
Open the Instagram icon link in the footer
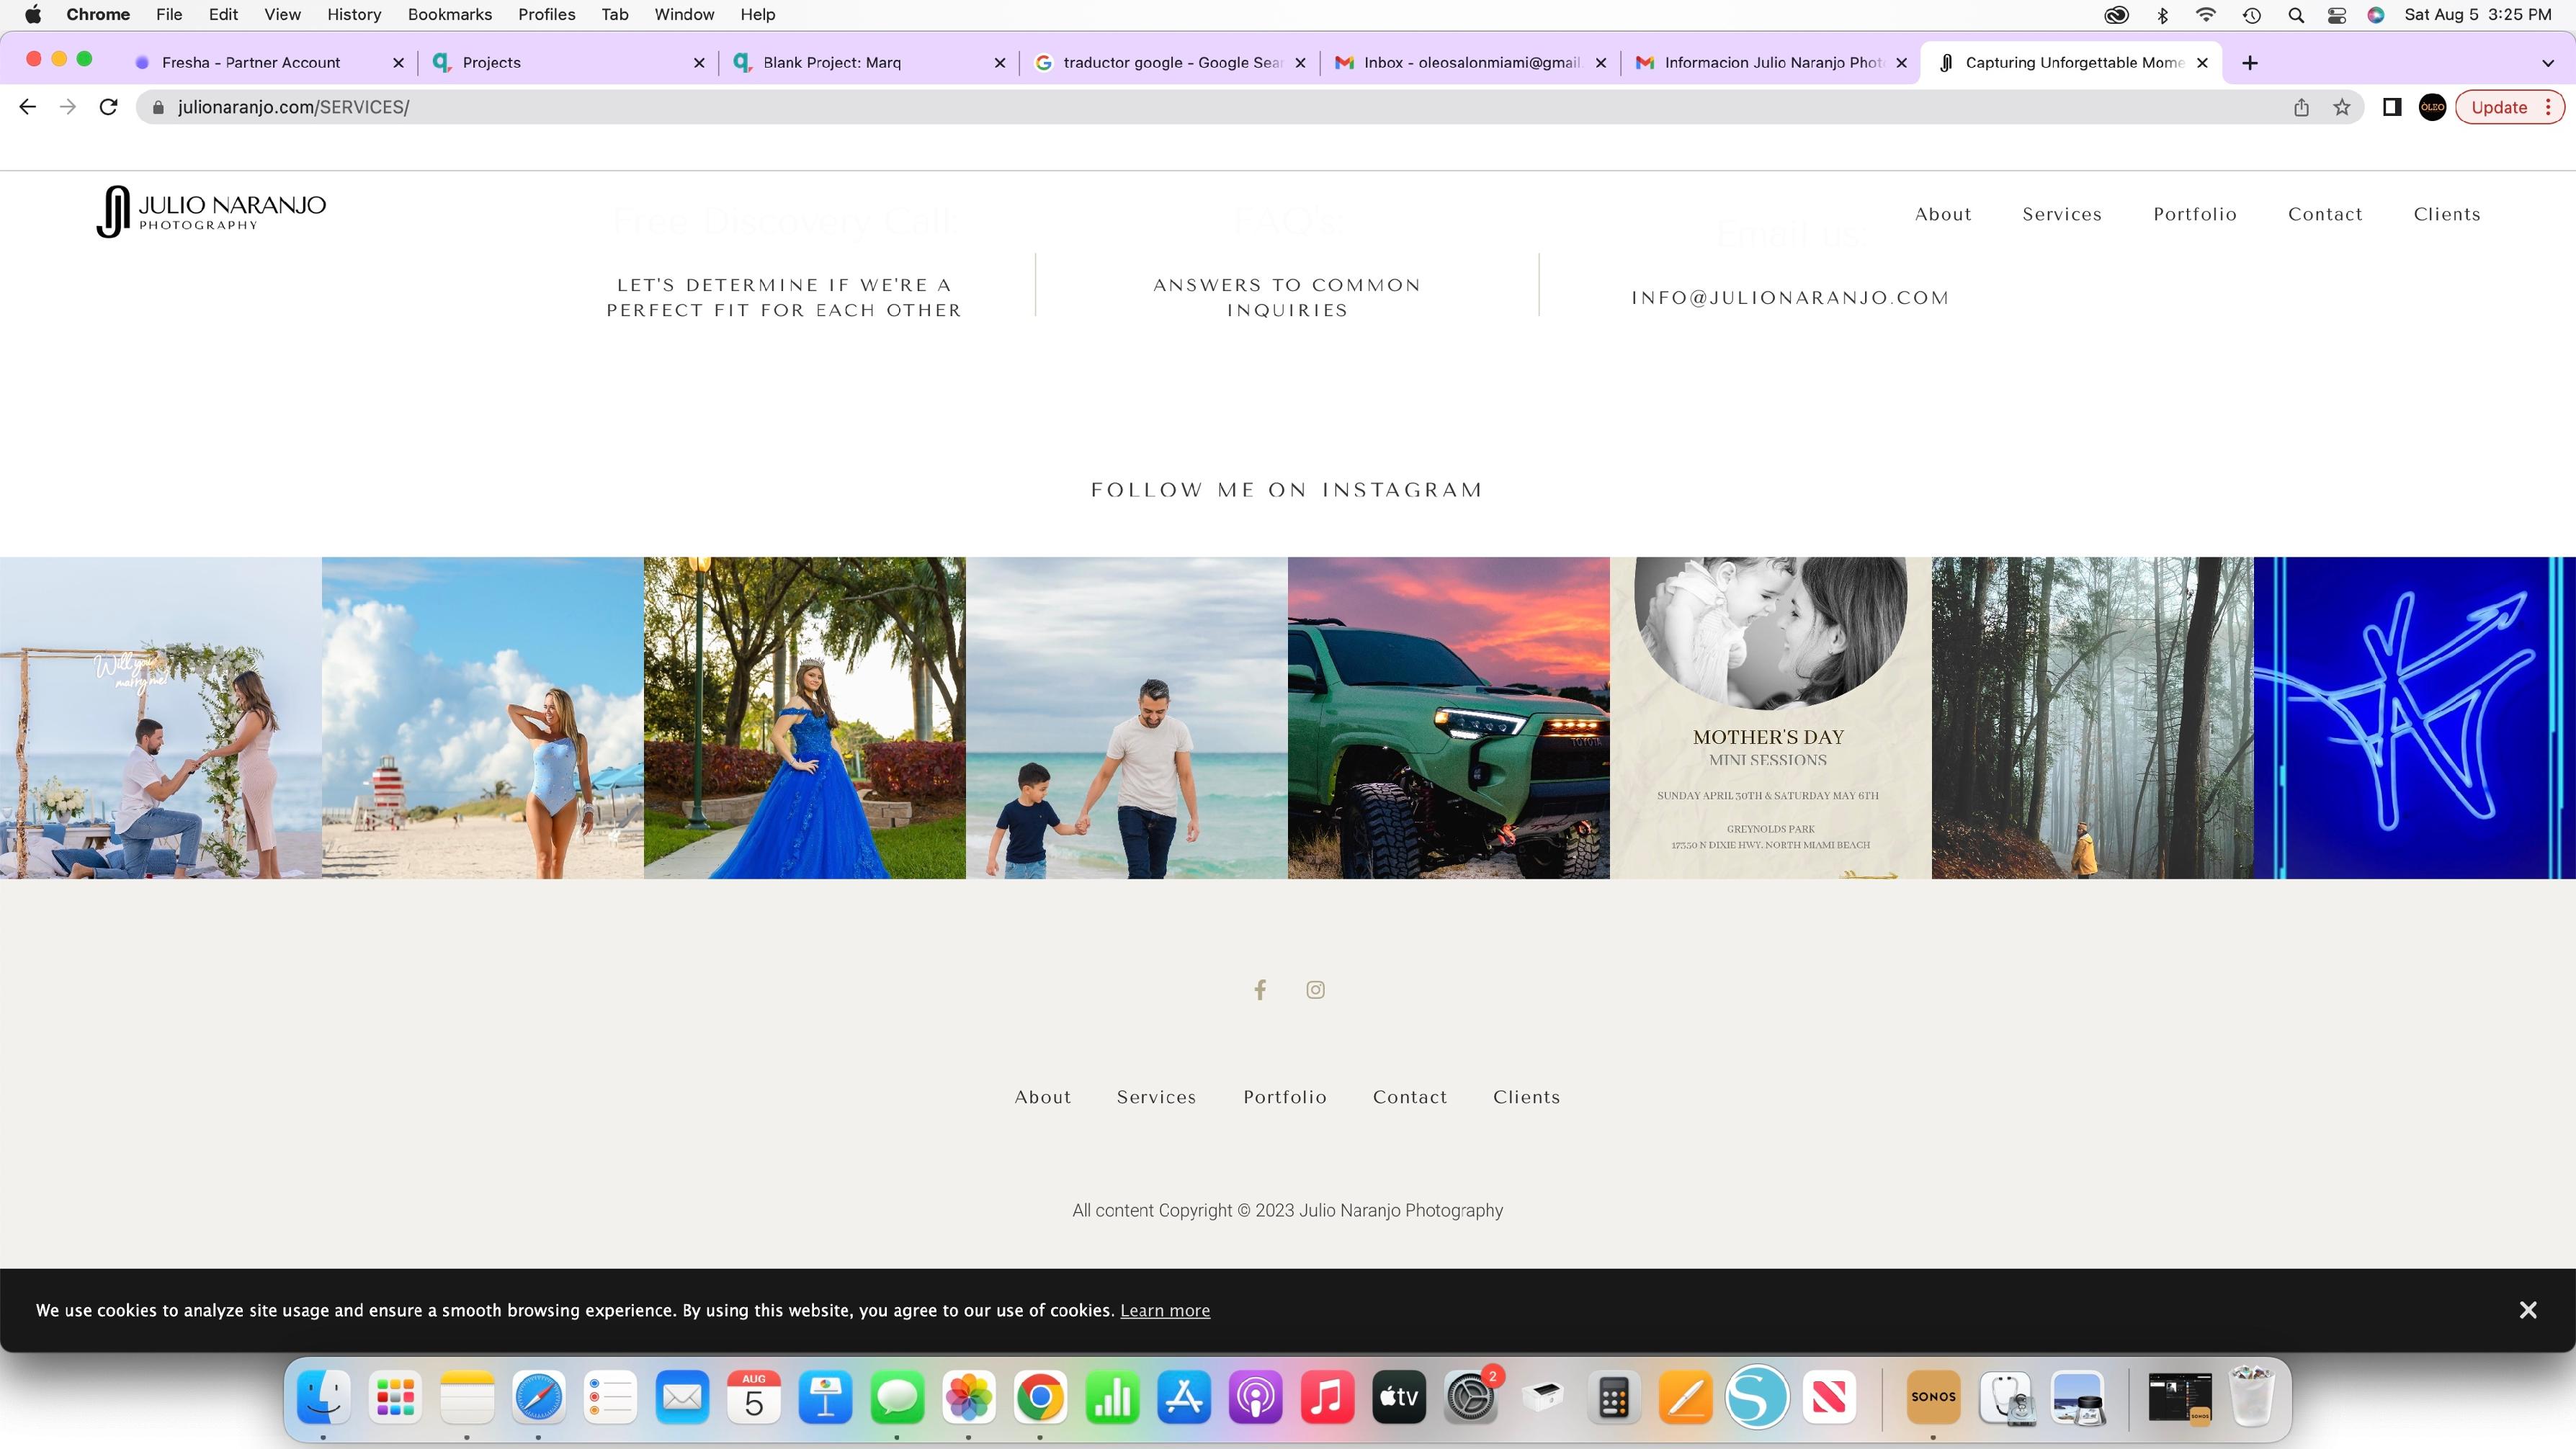1315,990
